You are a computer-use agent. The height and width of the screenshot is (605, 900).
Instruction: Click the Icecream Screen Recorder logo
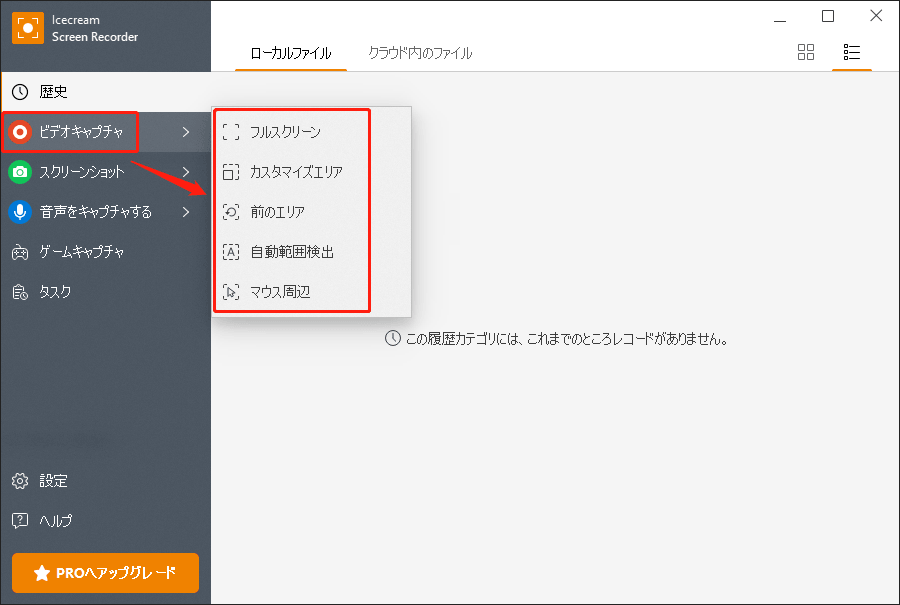coord(26,29)
